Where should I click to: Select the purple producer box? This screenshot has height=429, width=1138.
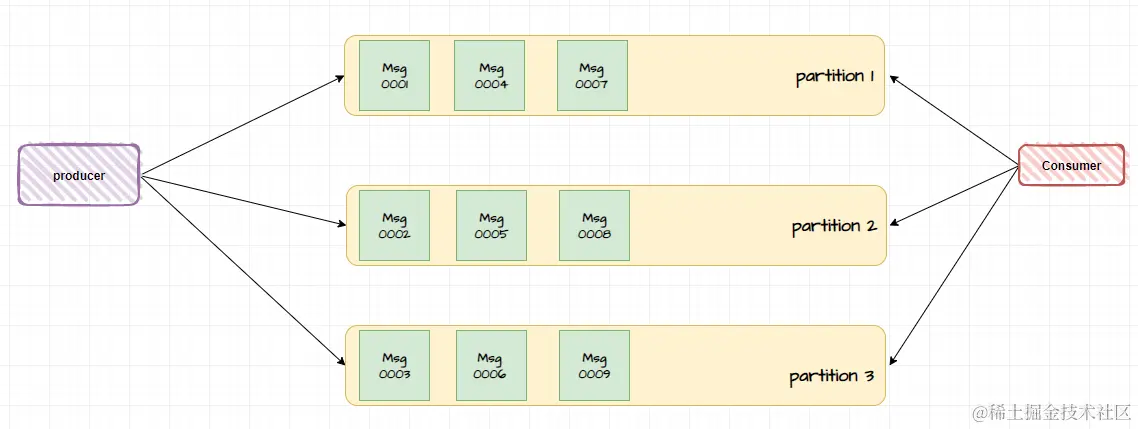point(78,175)
